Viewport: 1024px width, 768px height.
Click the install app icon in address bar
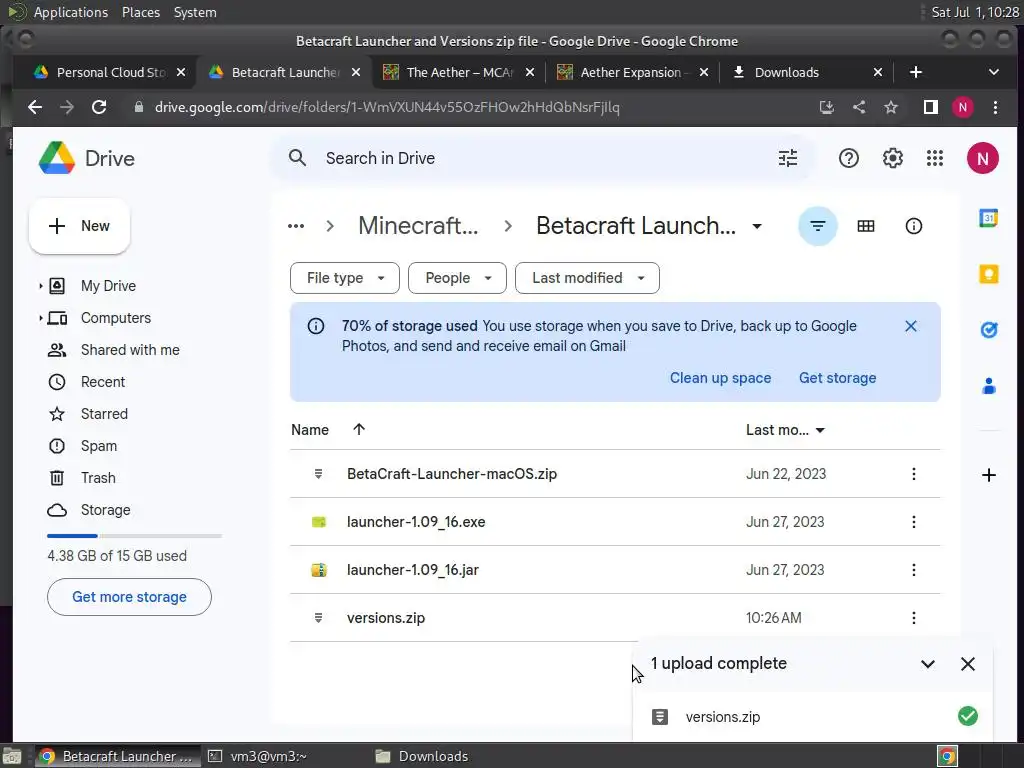pyautogui.click(x=827, y=107)
